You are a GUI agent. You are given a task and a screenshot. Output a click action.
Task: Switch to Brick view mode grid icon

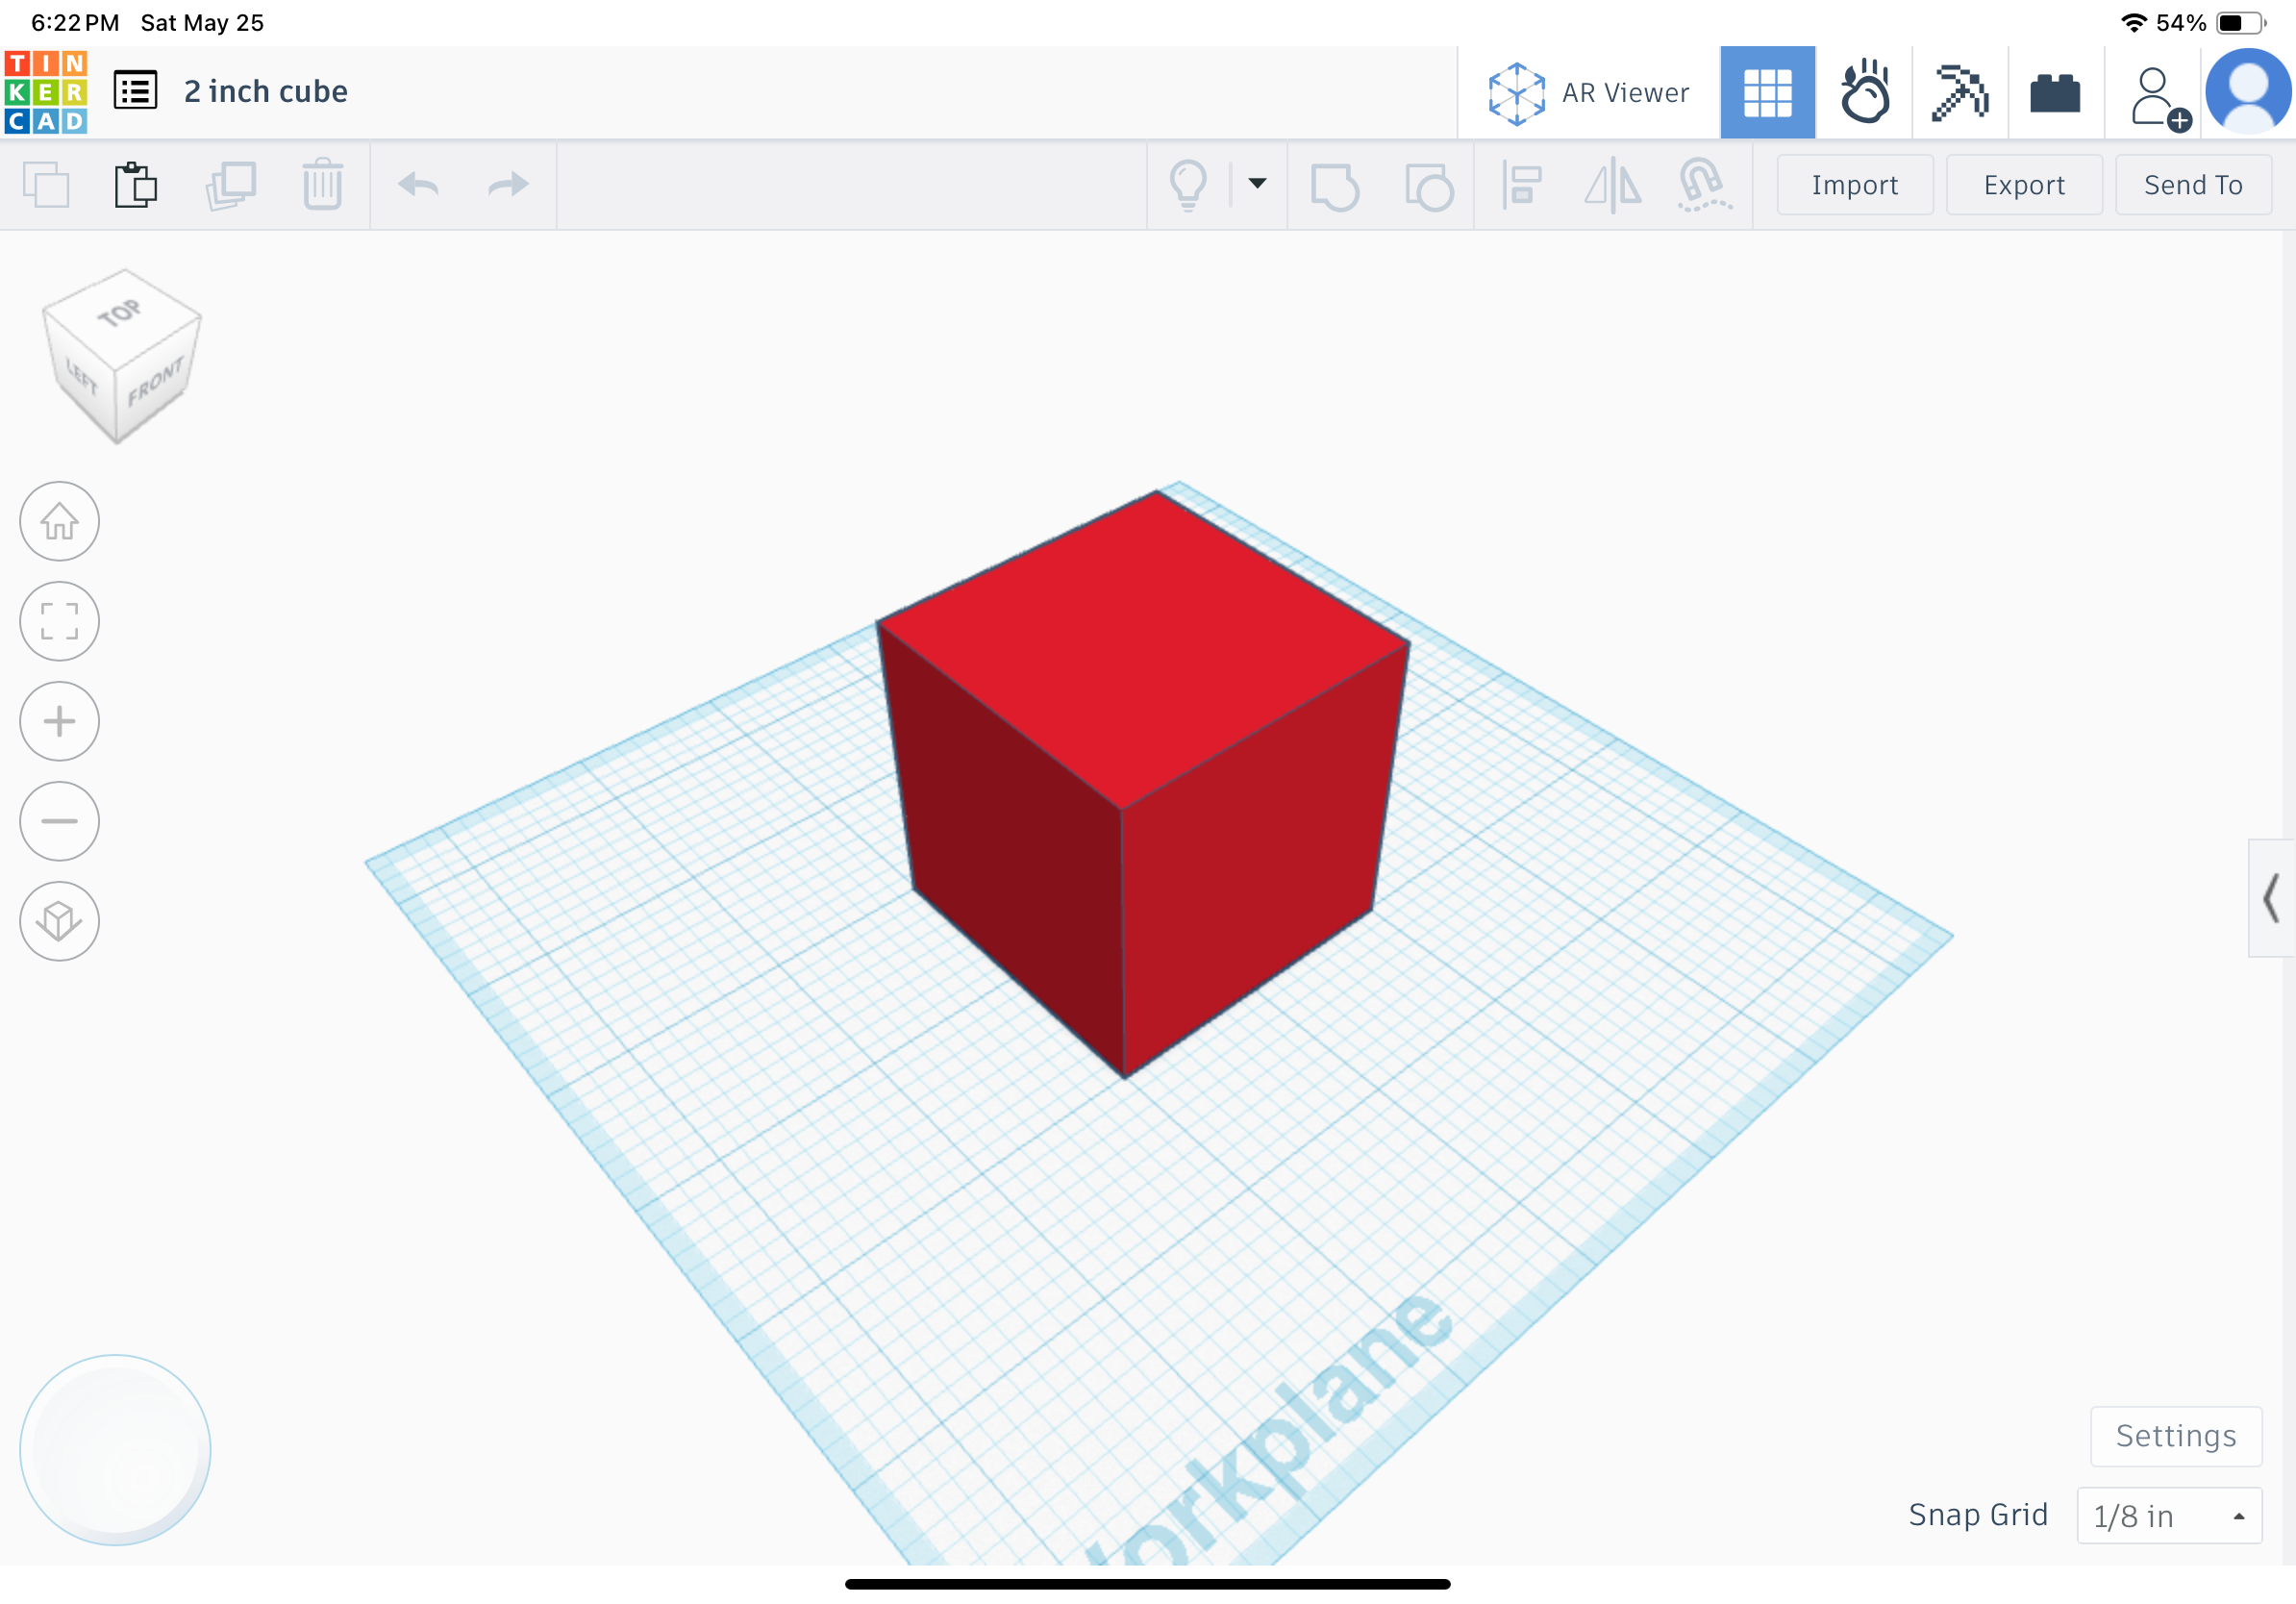coord(1767,91)
